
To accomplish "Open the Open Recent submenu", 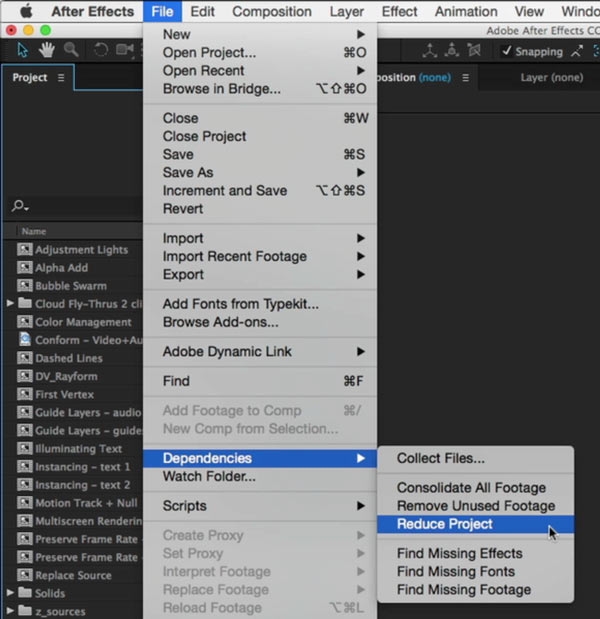I will pos(260,71).
